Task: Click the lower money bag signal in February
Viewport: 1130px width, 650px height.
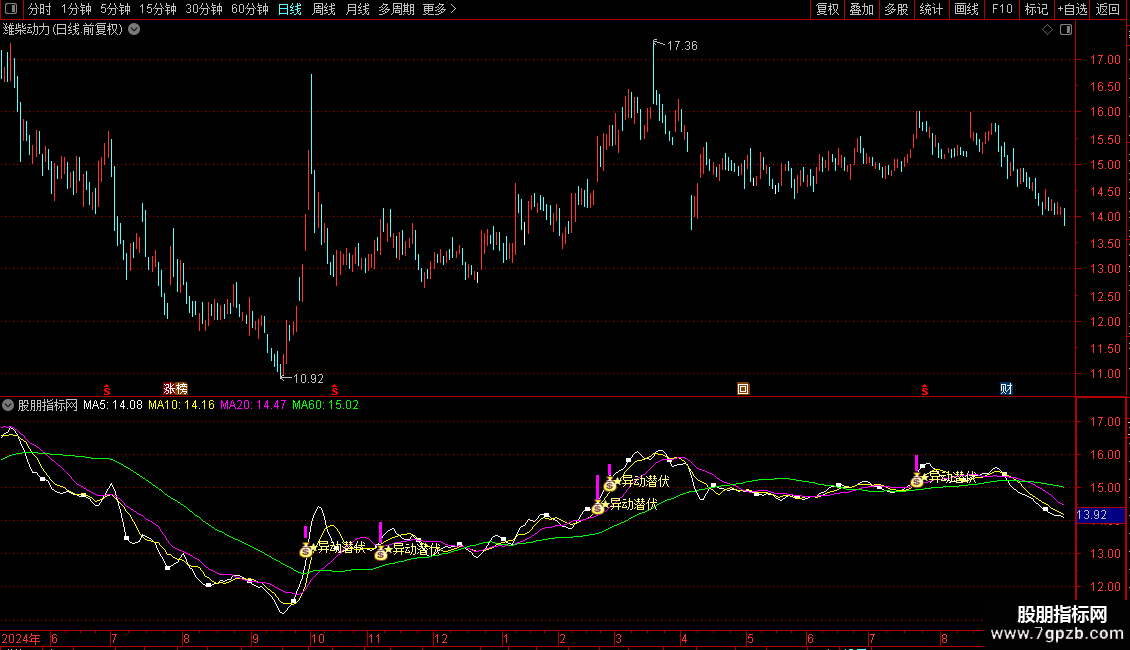Action: [x=598, y=507]
